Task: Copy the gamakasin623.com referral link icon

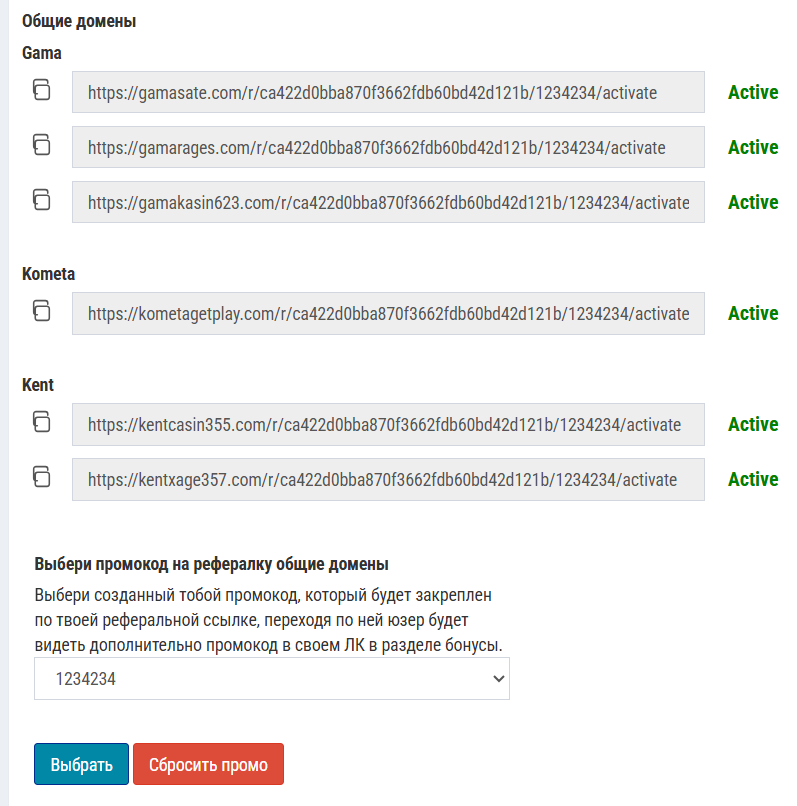Action: pos(40,200)
